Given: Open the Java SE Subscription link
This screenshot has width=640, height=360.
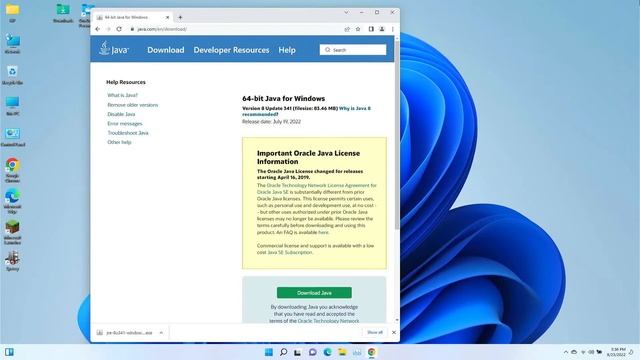Looking at the screenshot, I should [x=290, y=252].
